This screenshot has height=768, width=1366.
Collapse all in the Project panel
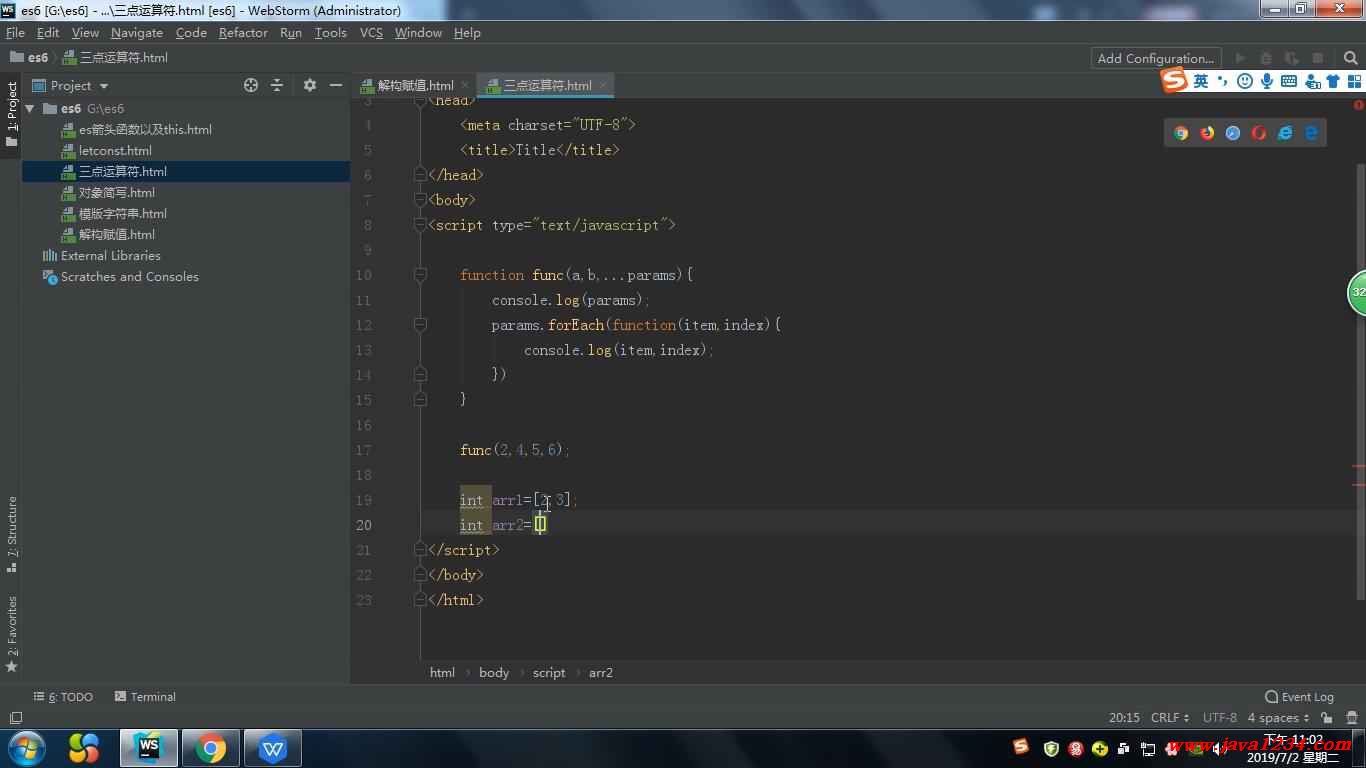277,85
